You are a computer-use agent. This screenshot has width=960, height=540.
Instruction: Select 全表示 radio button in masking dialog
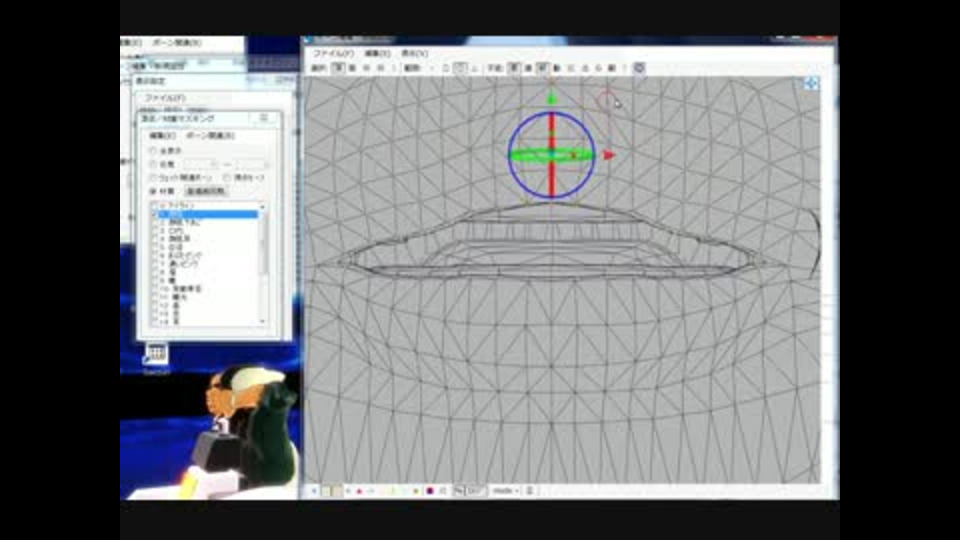pos(153,151)
